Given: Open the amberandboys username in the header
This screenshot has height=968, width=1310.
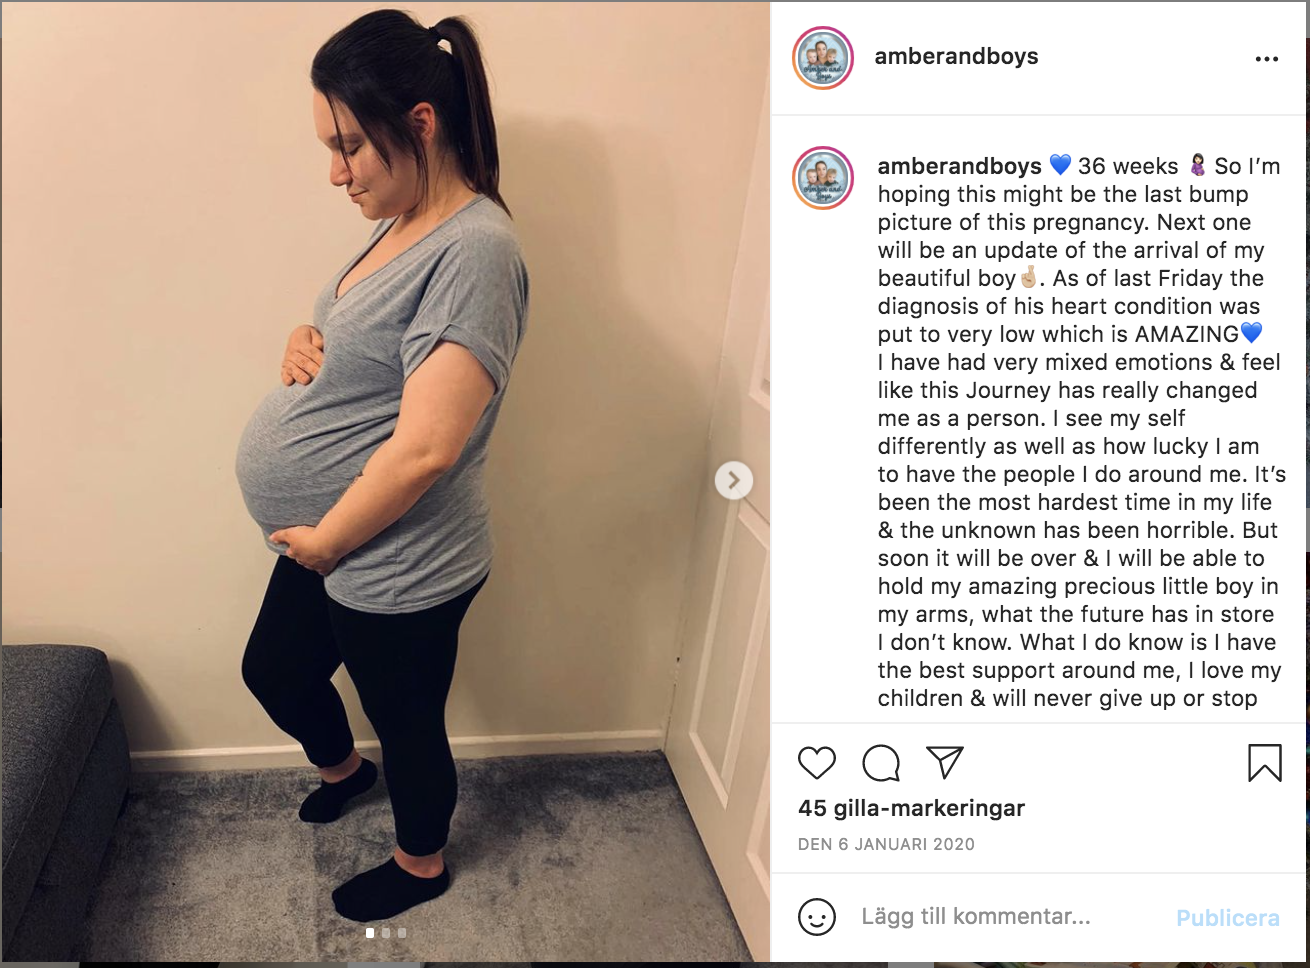Looking at the screenshot, I should pos(956,57).
